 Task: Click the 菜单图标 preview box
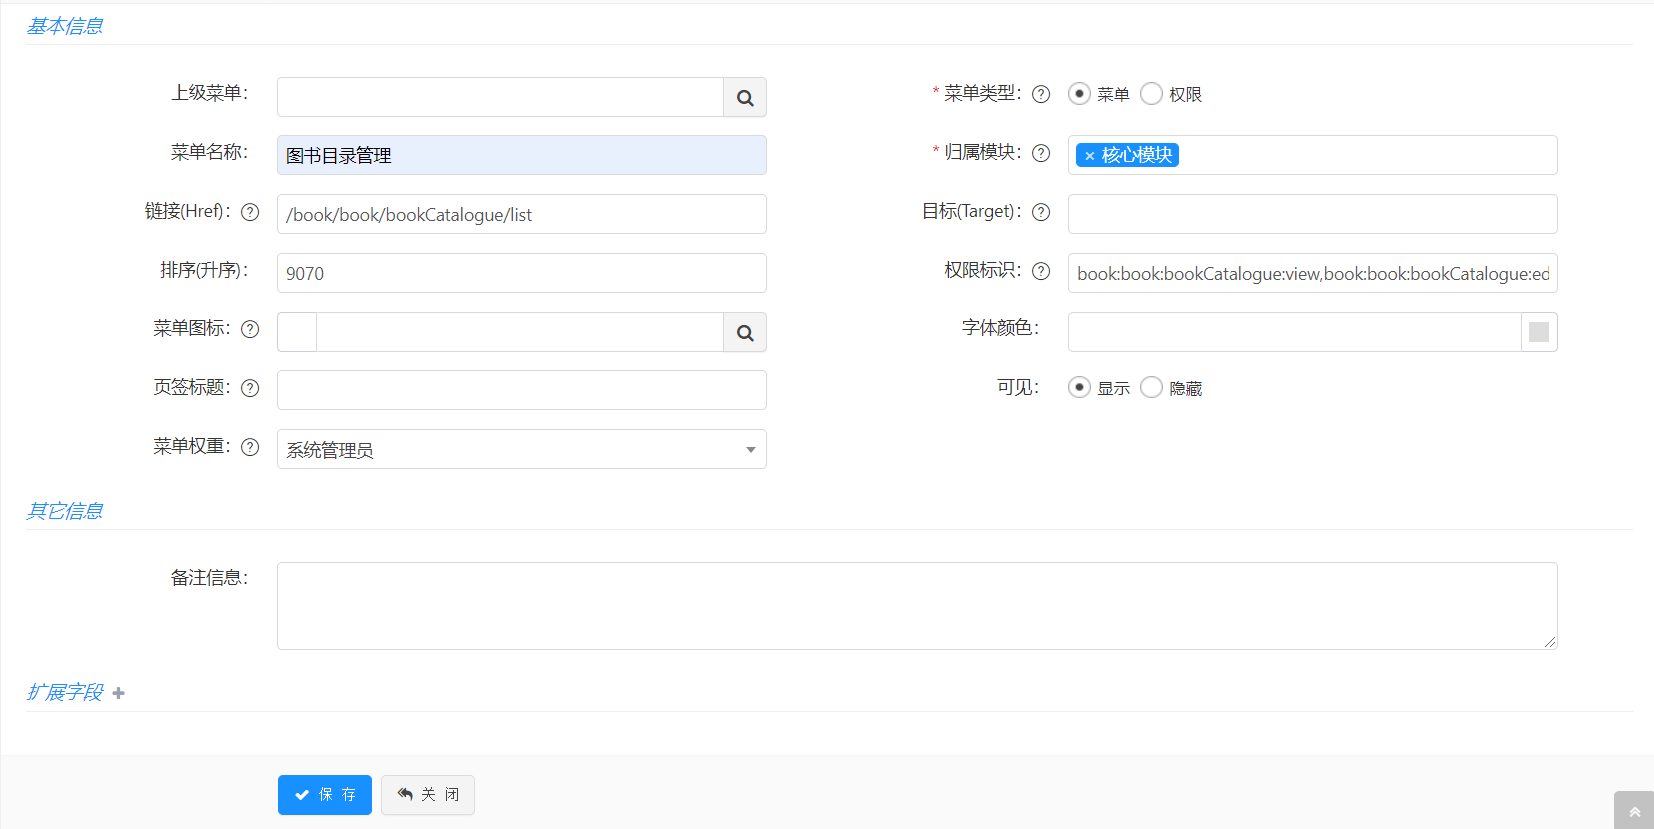(297, 332)
